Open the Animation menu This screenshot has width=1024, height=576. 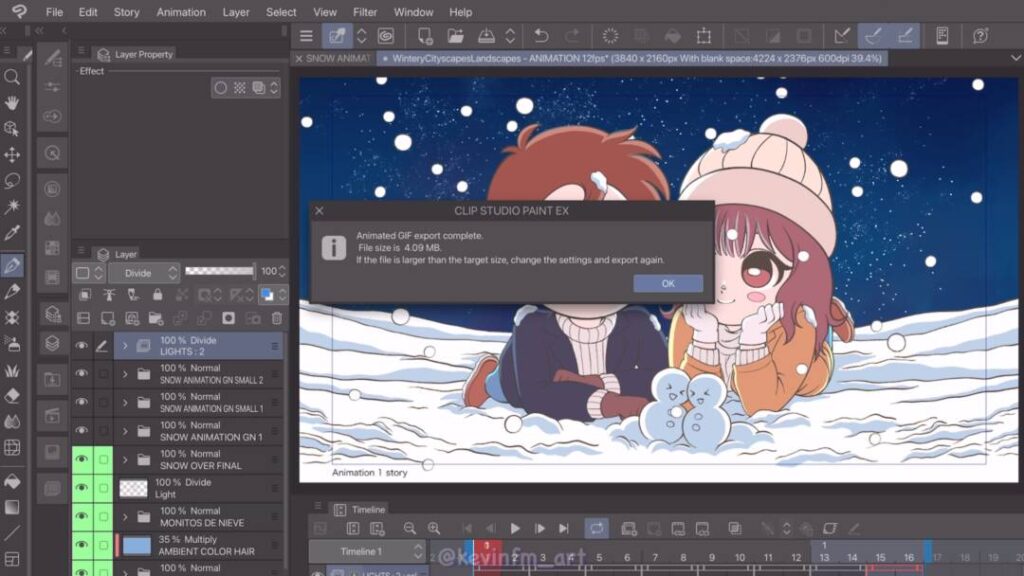click(x=181, y=12)
